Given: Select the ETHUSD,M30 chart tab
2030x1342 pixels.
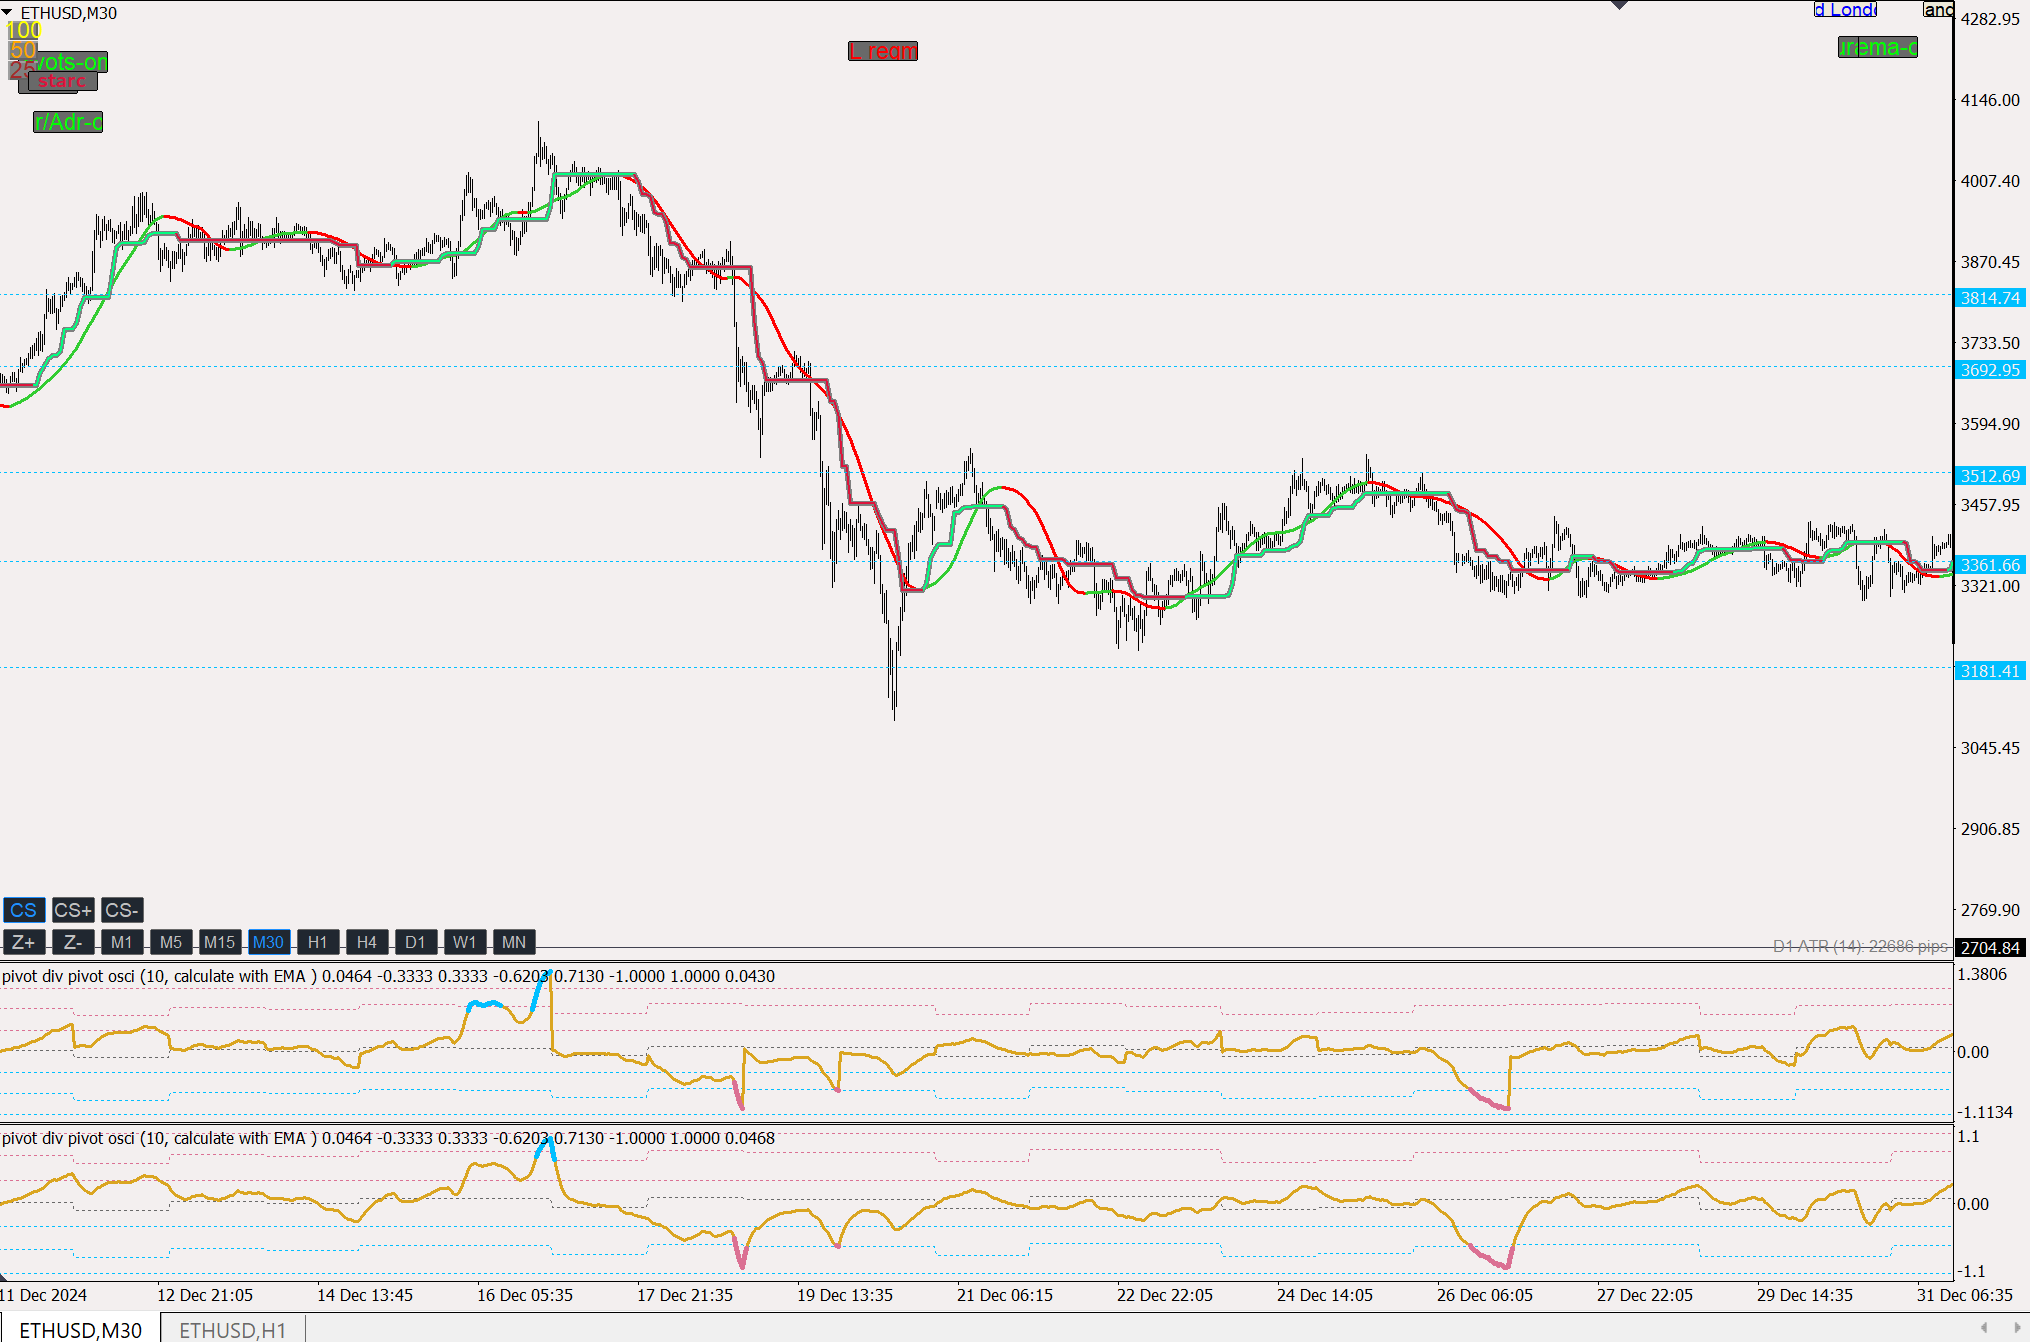Looking at the screenshot, I should point(80,1330).
